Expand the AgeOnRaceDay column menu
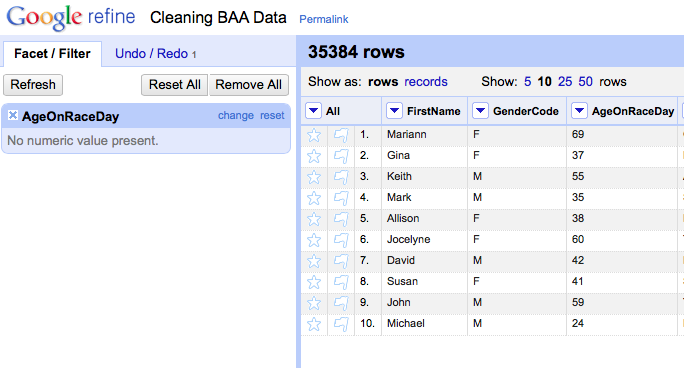The height and width of the screenshot is (368, 684). click(579, 111)
